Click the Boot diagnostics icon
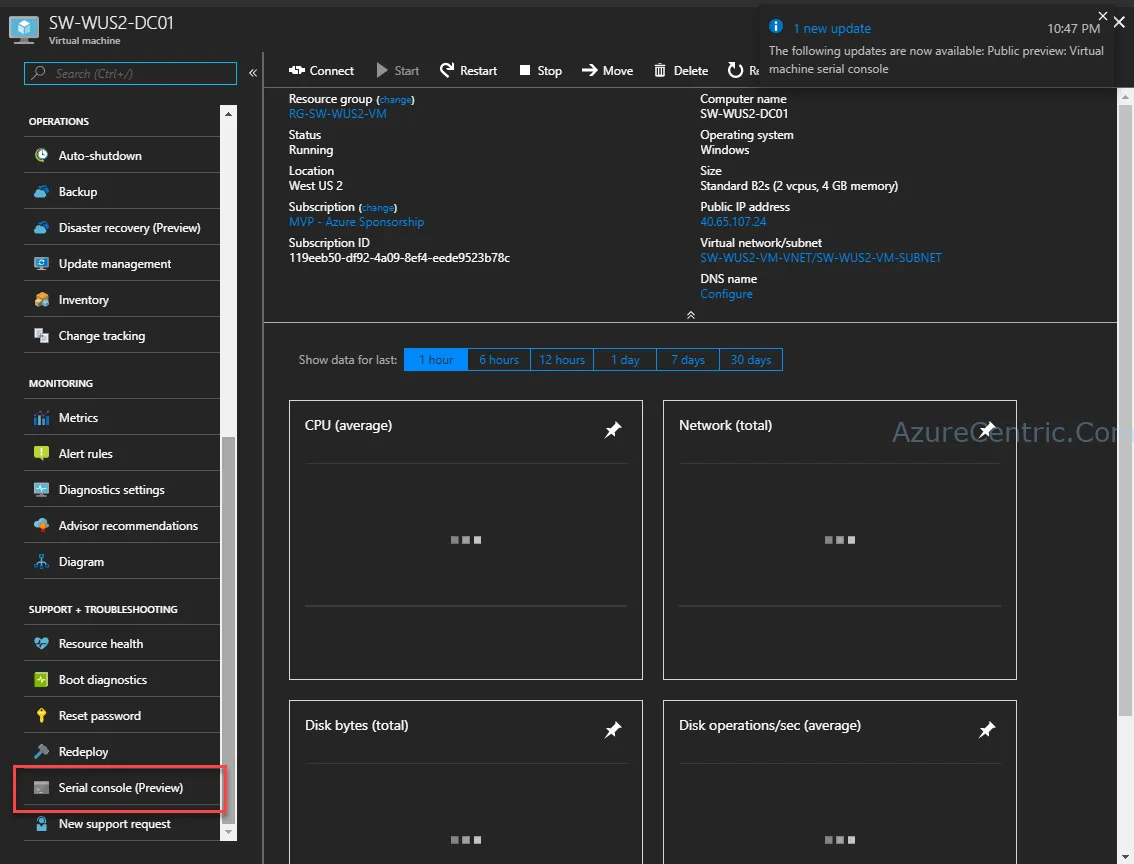The width and height of the screenshot is (1134, 864). pos(41,680)
